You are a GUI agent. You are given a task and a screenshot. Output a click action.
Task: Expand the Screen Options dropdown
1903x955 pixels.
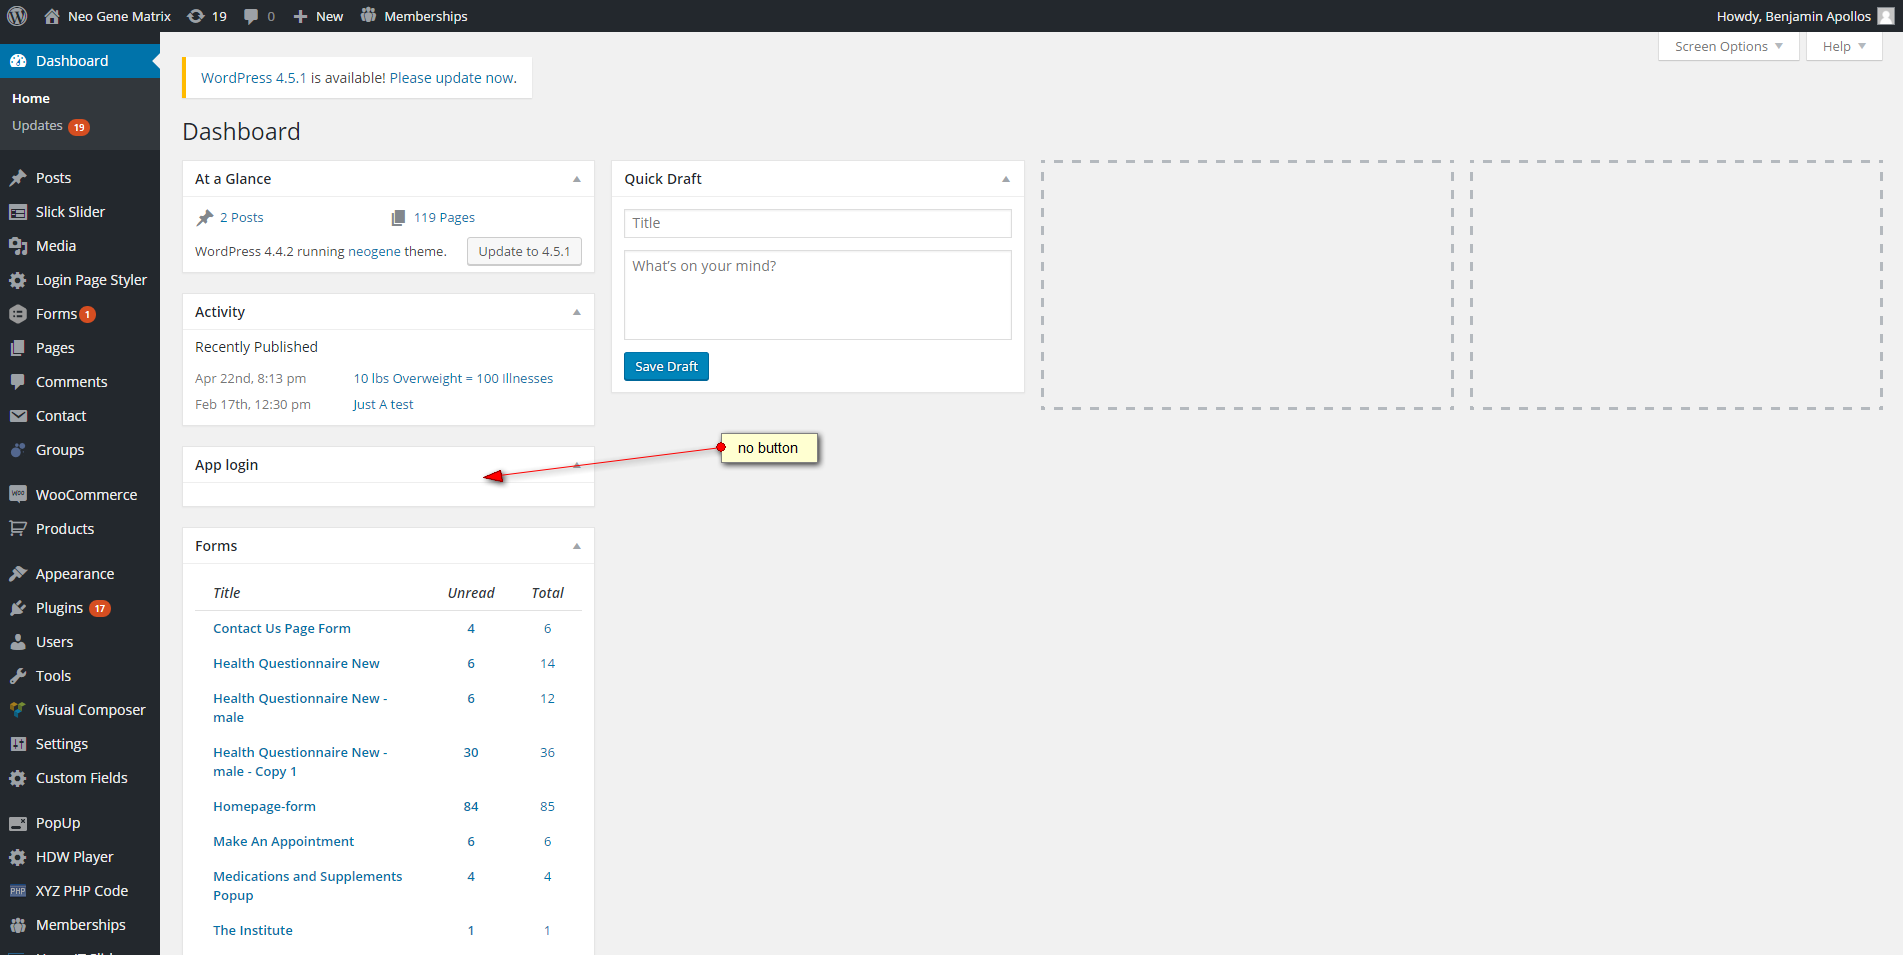1729,47
